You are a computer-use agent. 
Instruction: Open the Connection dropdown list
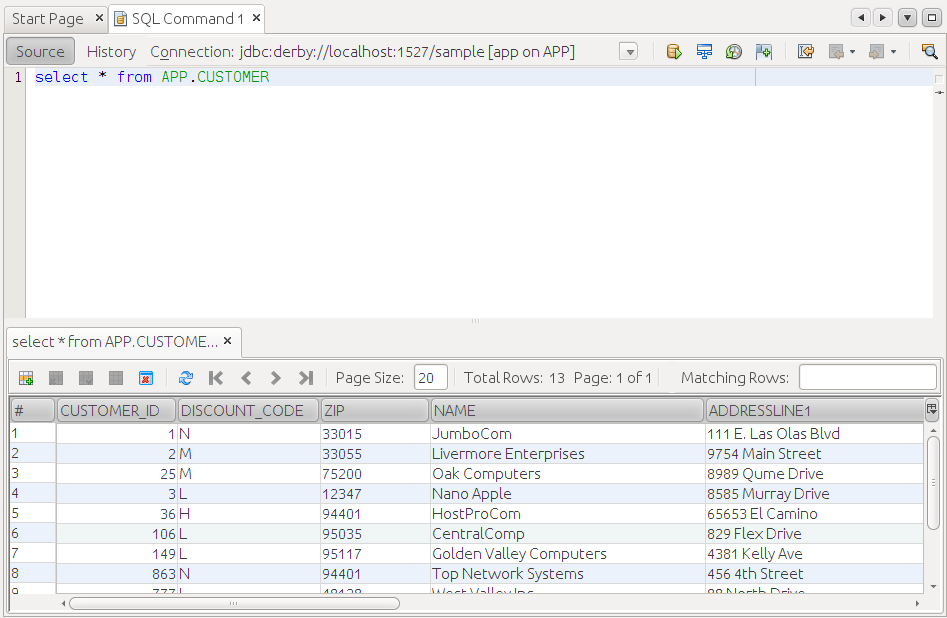coord(628,52)
